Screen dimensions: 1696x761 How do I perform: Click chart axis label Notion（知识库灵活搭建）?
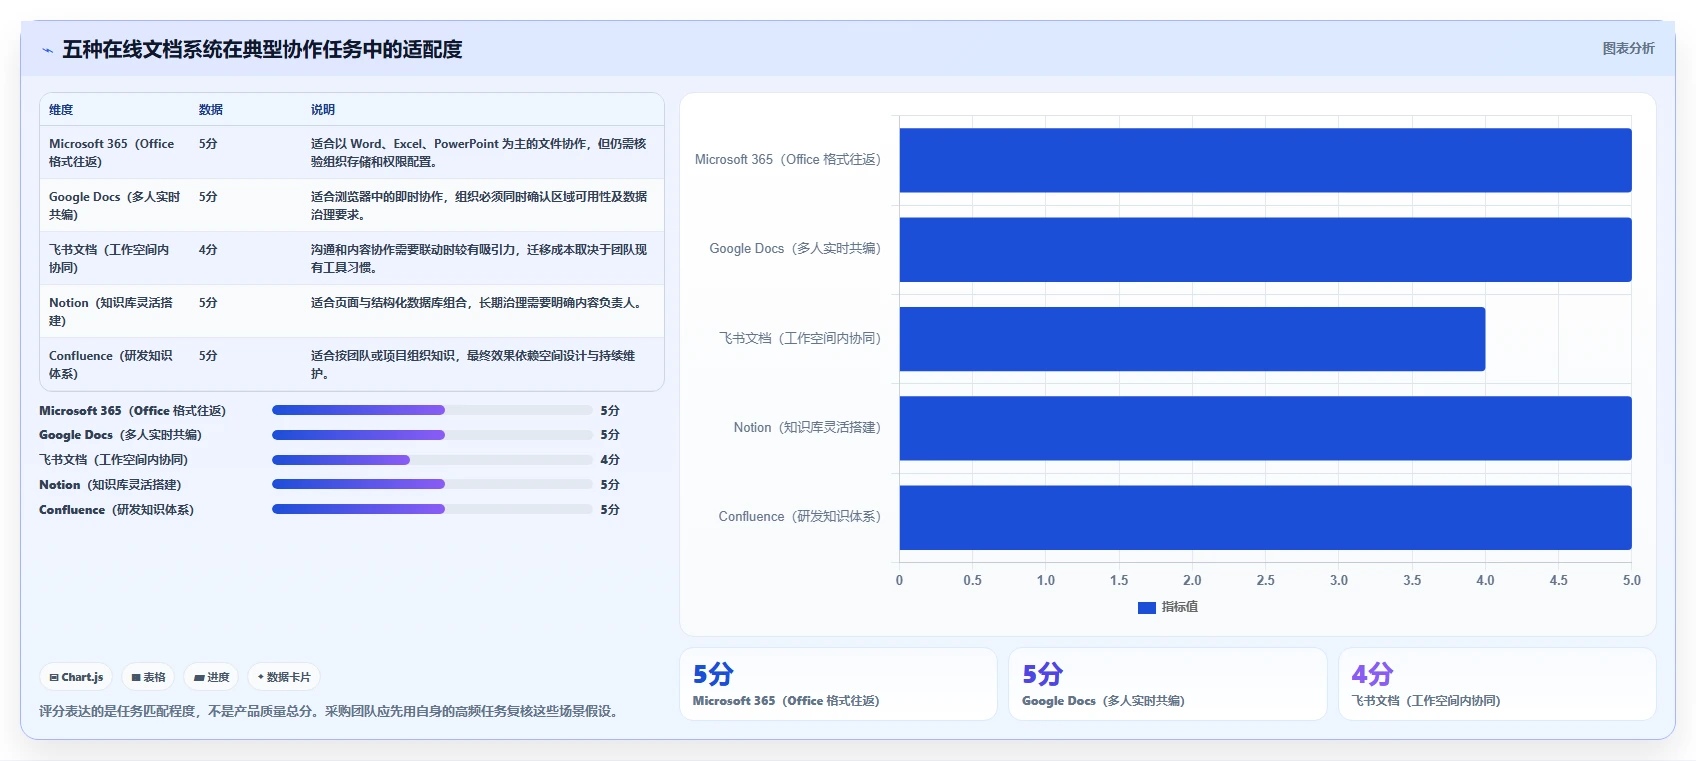[807, 428]
